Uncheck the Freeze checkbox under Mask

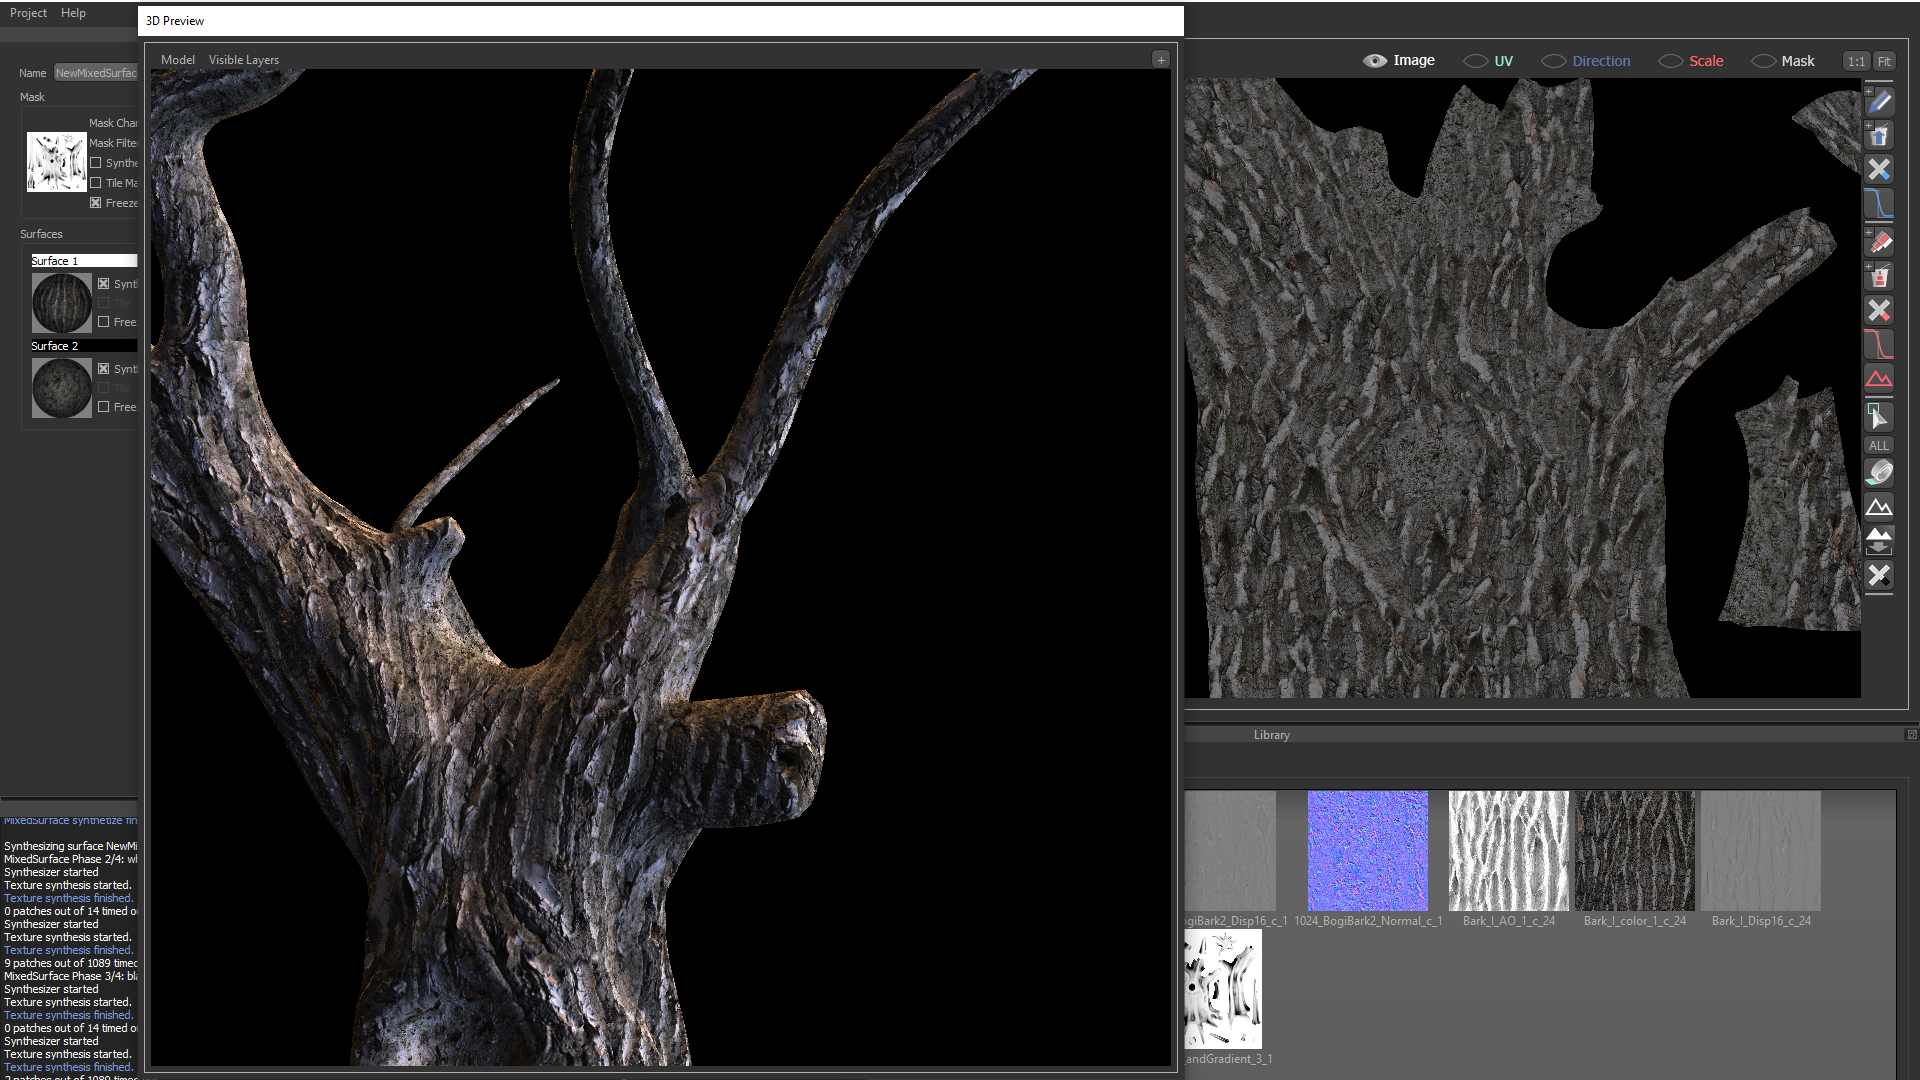[96, 203]
